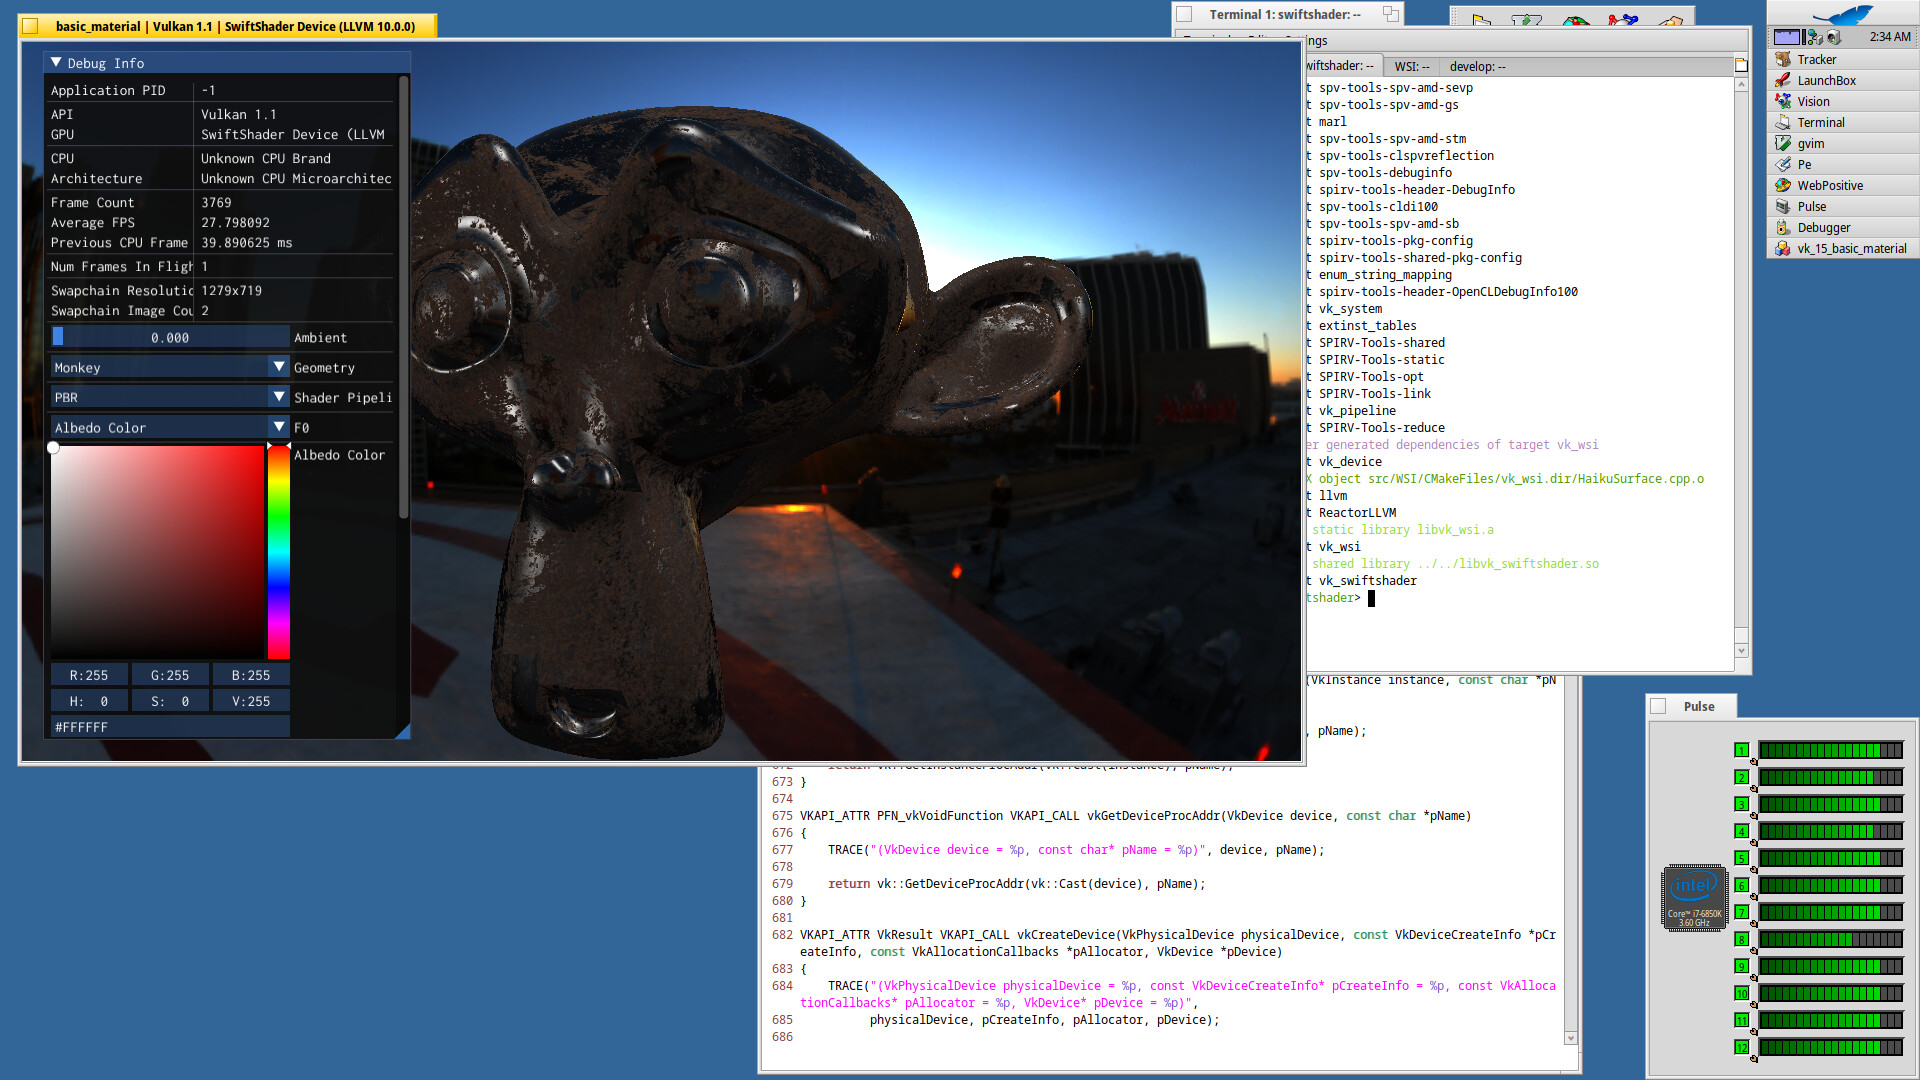Toggle CPU 5 button in Pulse
The width and height of the screenshot is (1920, 1080).
pos(1741,858)
